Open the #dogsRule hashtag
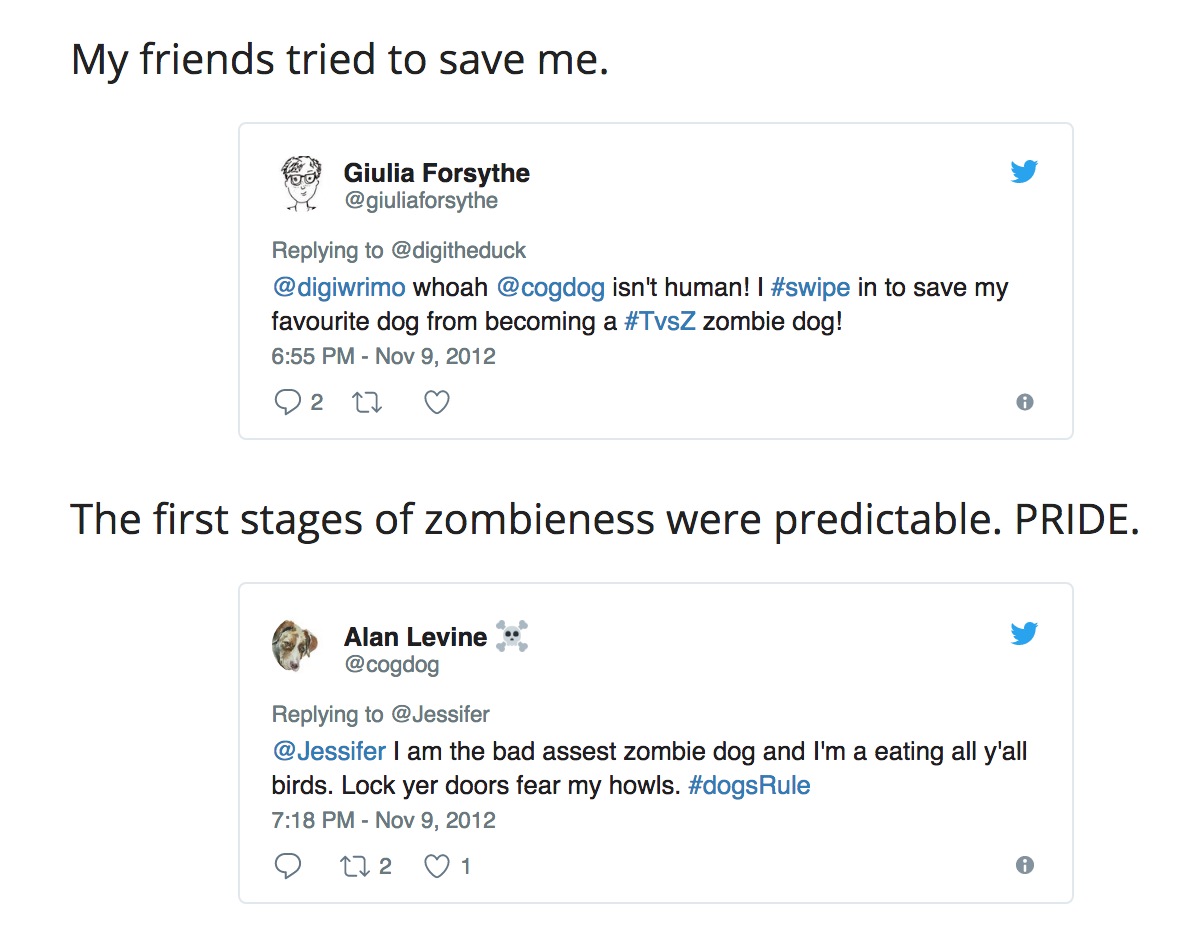Screen dimensions: 1192x942 749,785
